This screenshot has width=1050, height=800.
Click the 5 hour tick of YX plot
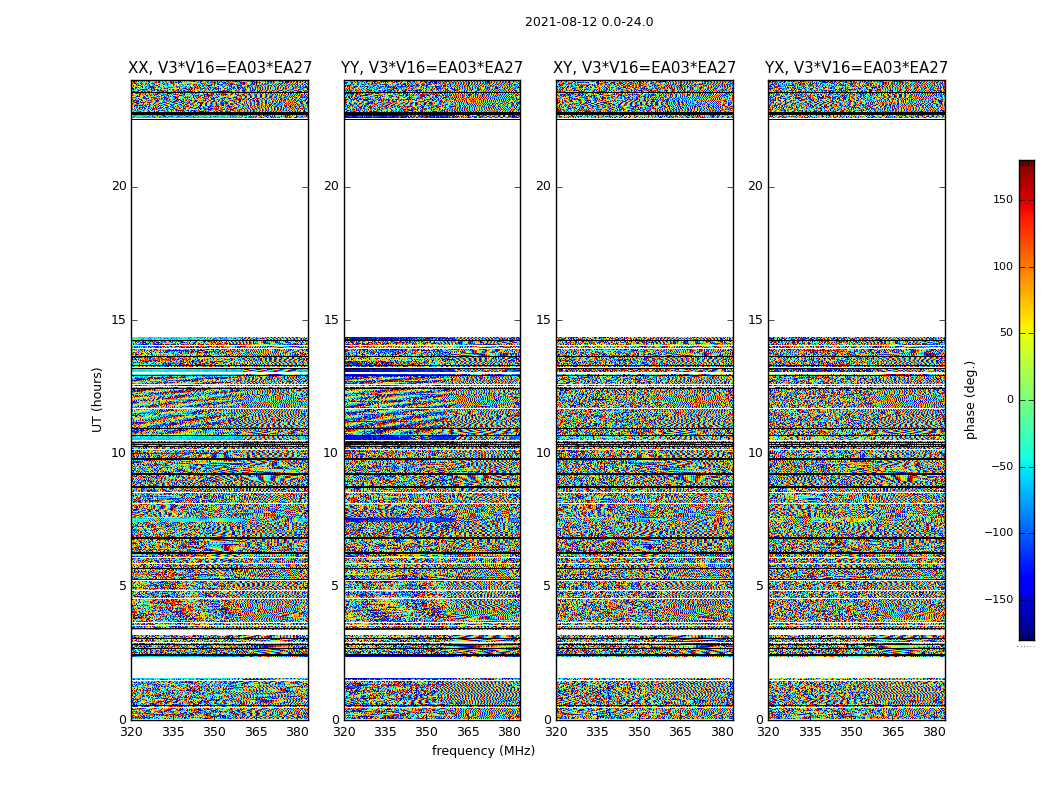[x=759, y=586]
